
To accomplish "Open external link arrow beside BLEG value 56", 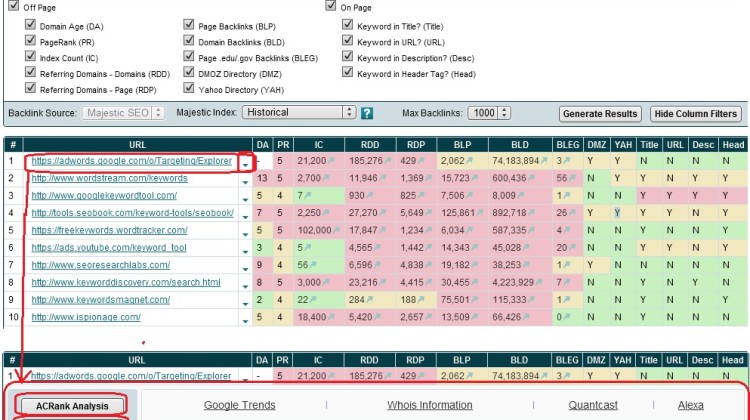I will [572, 178].
